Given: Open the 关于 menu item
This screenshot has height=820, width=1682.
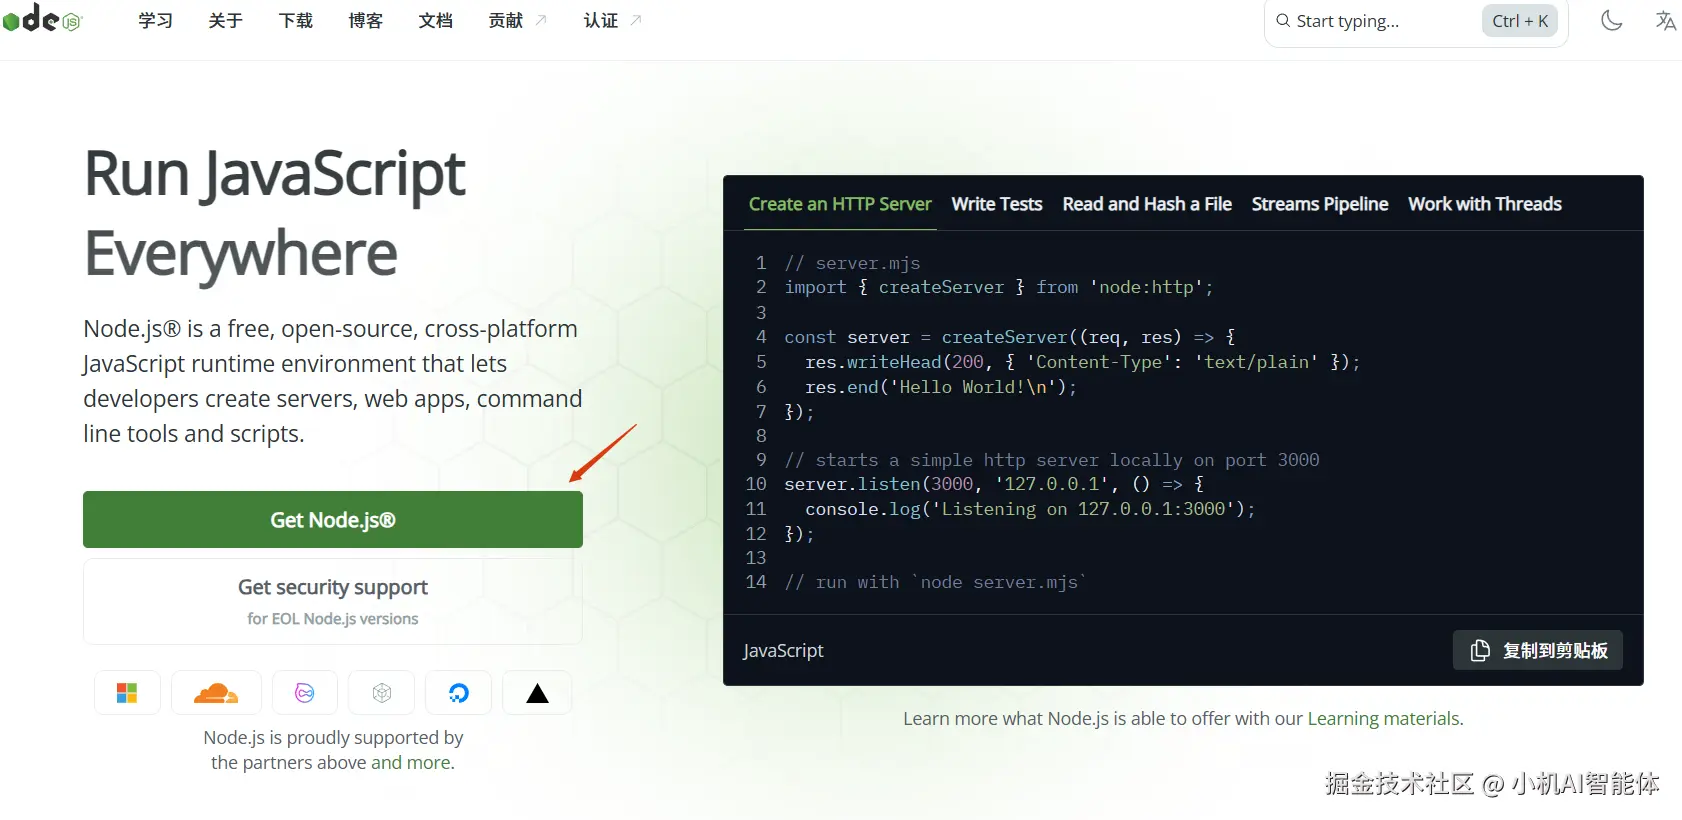Looking at the screenshot, I should point(226,21).
